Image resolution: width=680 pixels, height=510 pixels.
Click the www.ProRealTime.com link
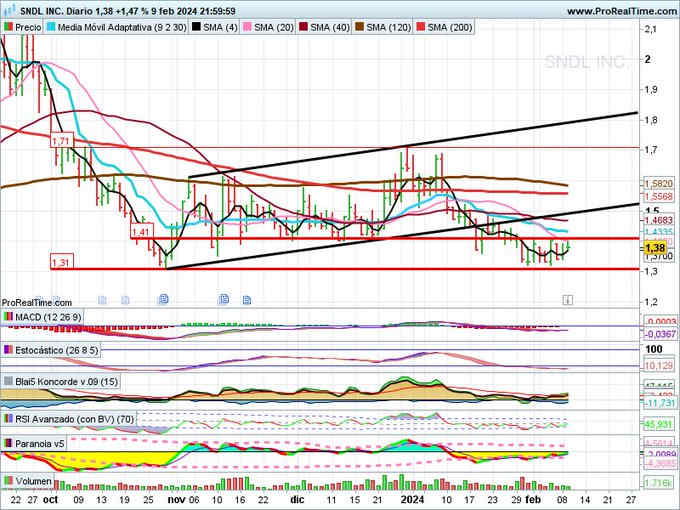pyautogui.click(x=622, y=11)
